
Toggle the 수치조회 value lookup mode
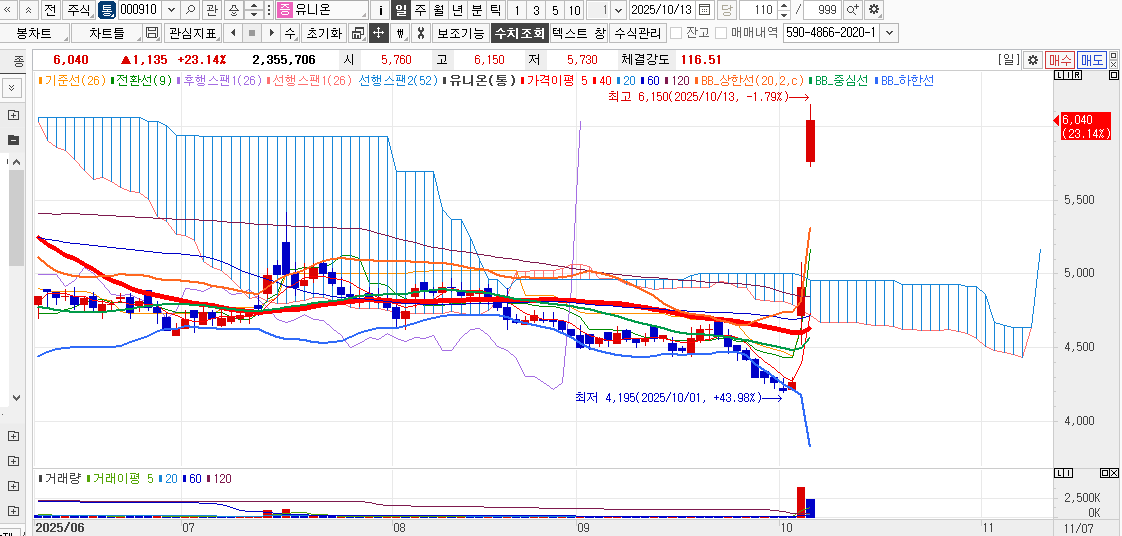(519, 33)
